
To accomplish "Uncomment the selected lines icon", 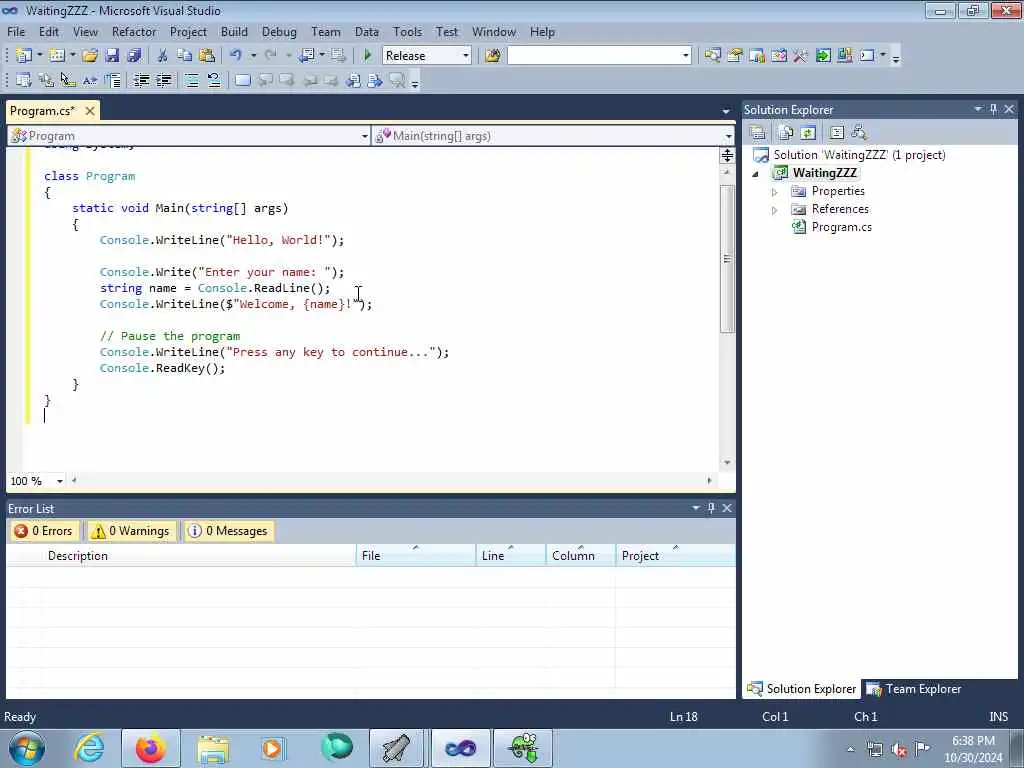I will (214, 80).
